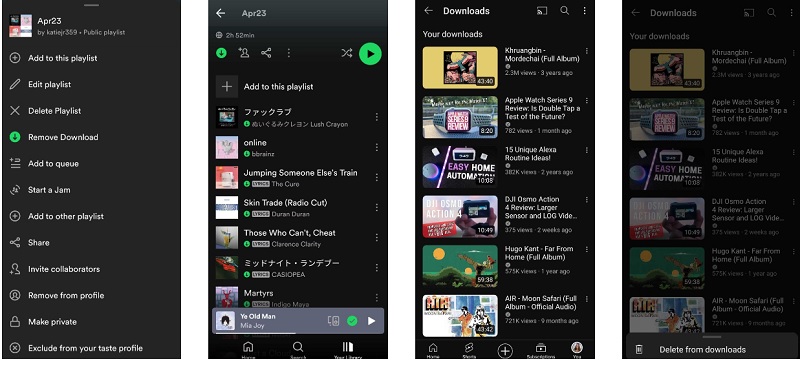Select Edit playlist option
800x368 pixels.
click(x=49, y=84)
